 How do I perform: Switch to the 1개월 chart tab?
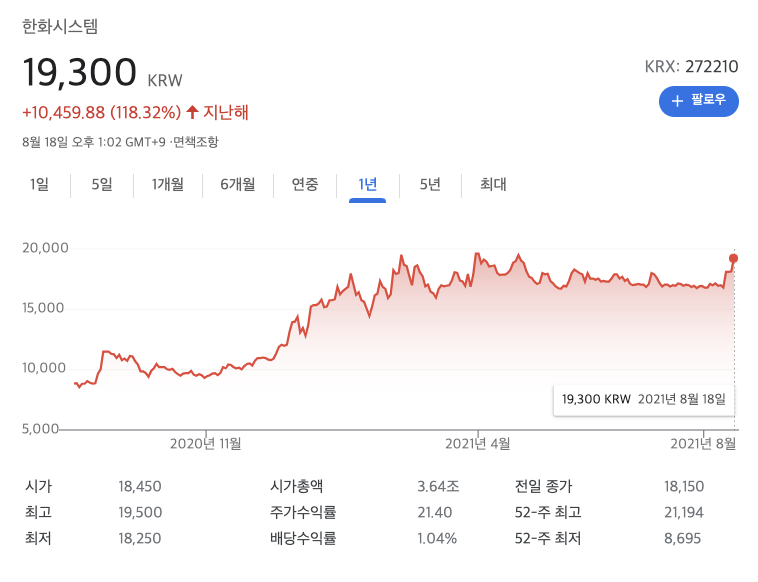point(167,184)
